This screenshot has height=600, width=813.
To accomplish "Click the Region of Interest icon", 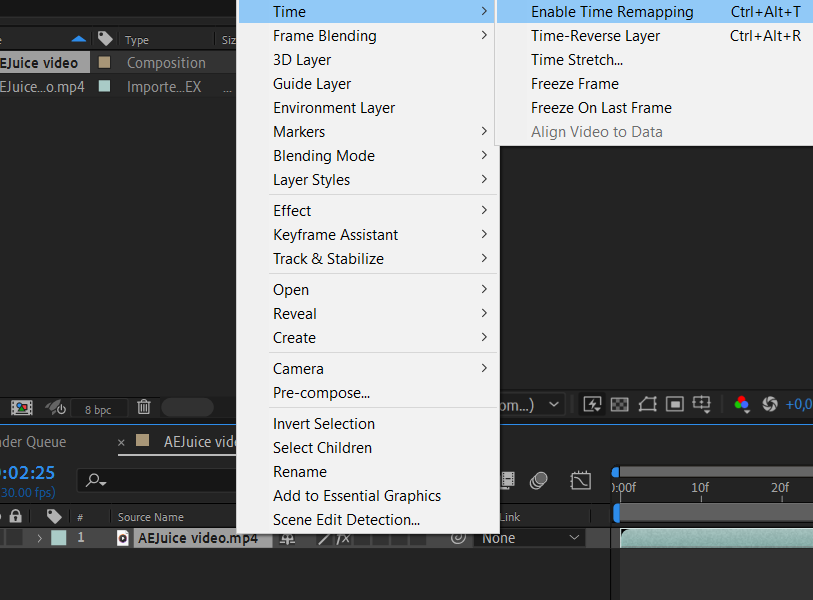I will [x=675, y=404].
